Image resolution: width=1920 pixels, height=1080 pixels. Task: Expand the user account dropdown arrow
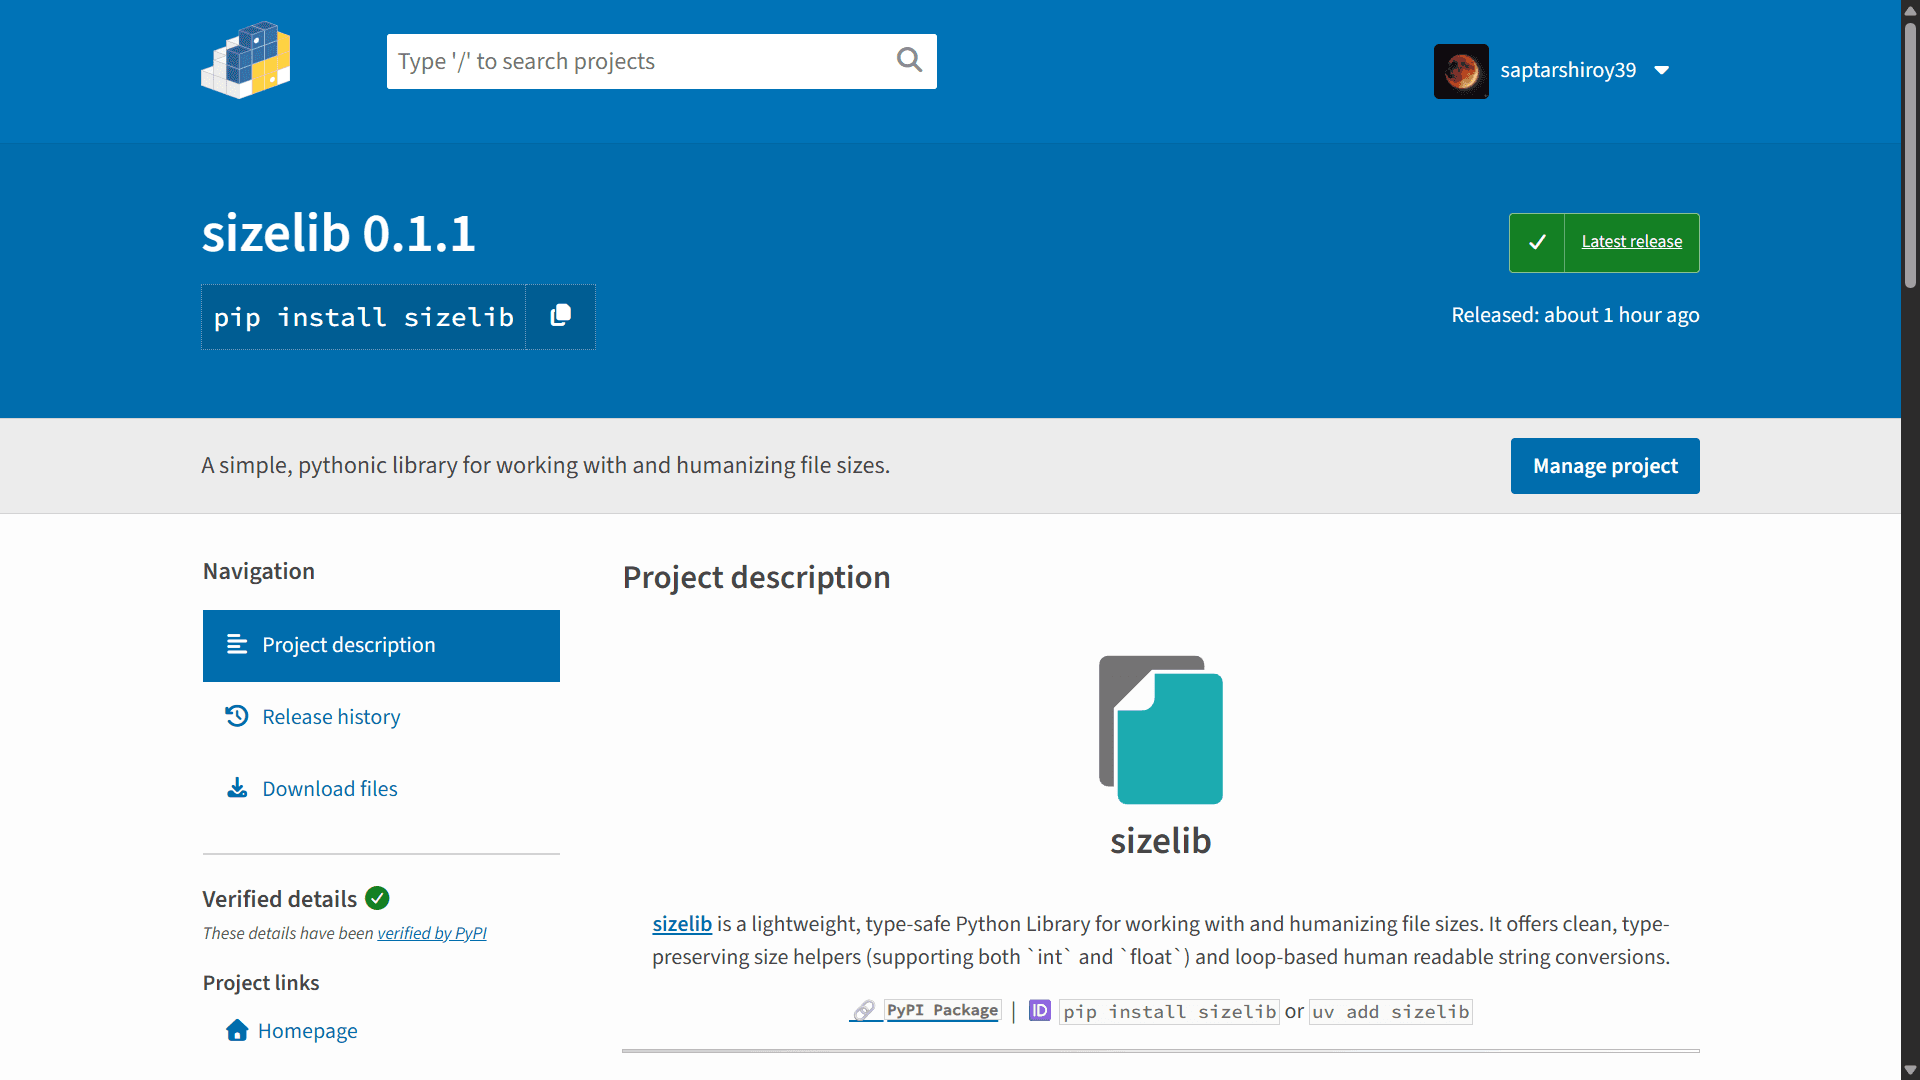coord(1662,70)
